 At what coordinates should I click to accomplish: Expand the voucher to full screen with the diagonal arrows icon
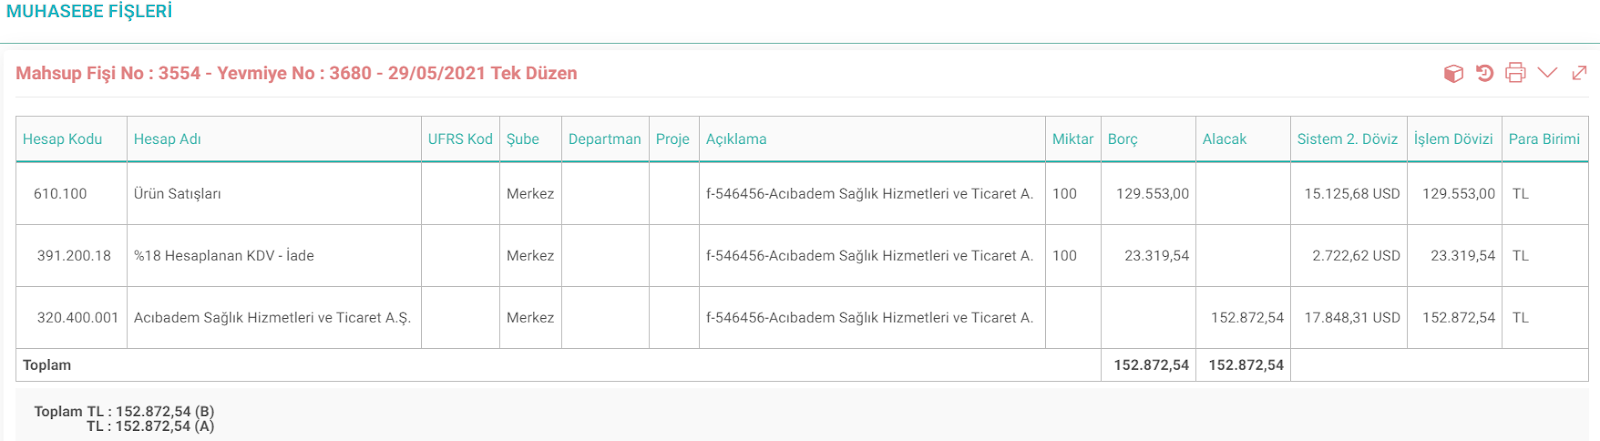click(1579, 73)
